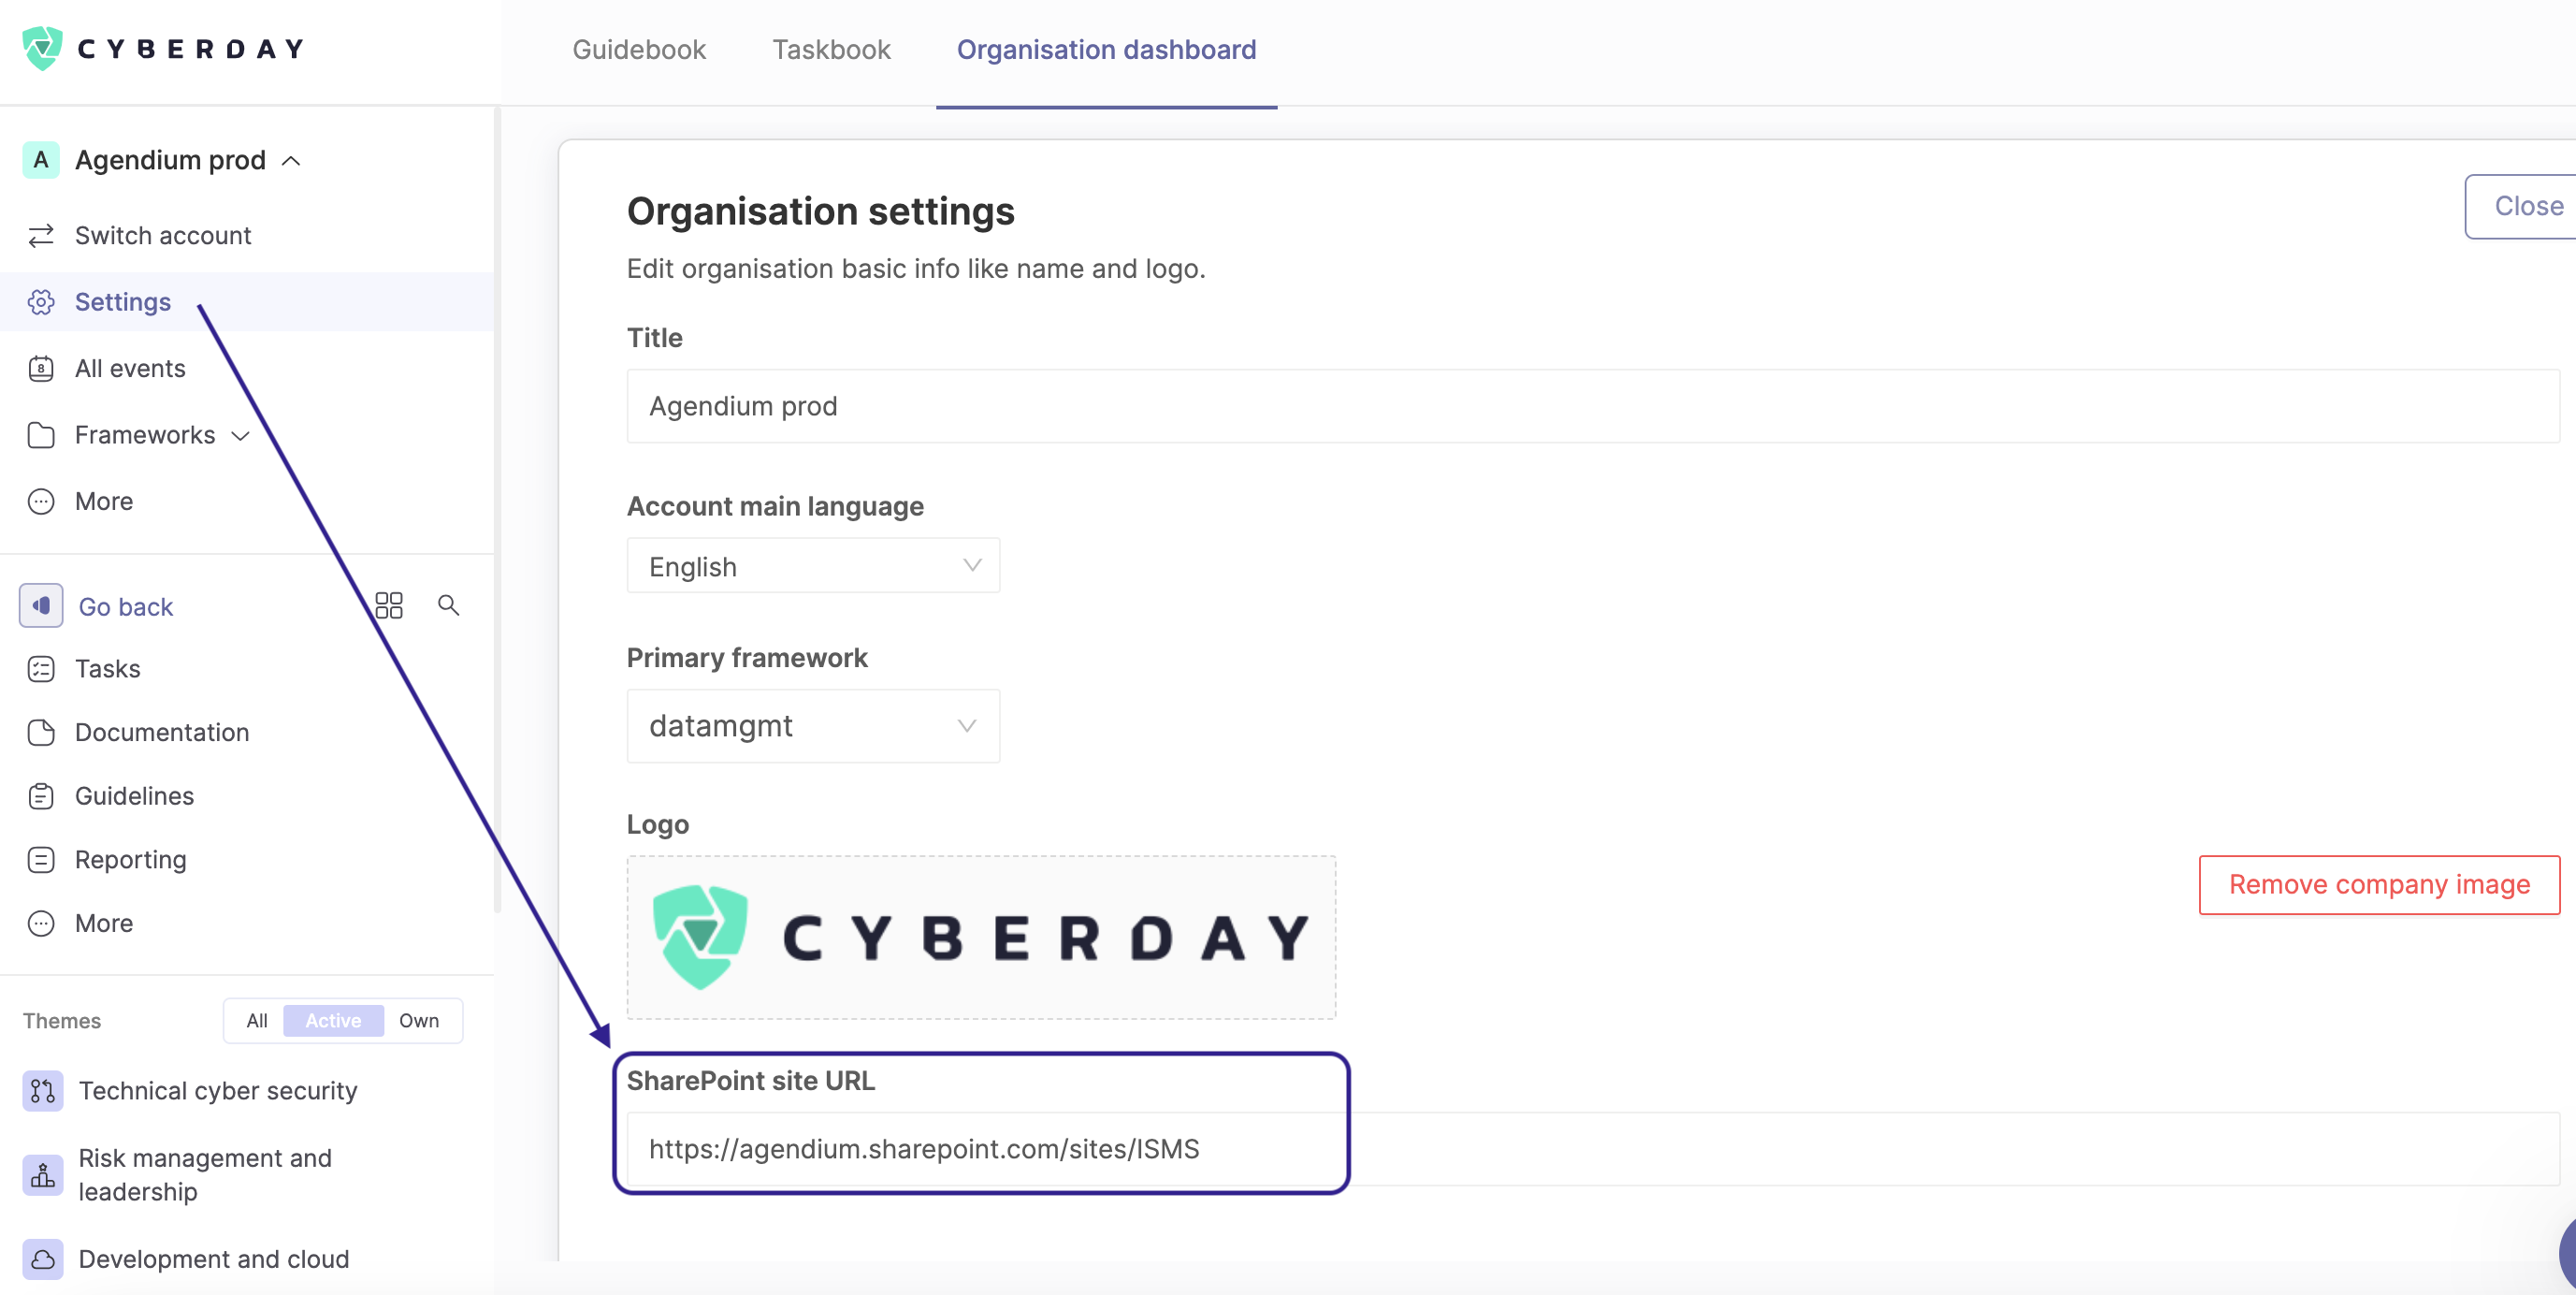Click the Development and cloud icon
The height and width of the screenshot is (1295, 2576).
click(x=43, y=1259)
